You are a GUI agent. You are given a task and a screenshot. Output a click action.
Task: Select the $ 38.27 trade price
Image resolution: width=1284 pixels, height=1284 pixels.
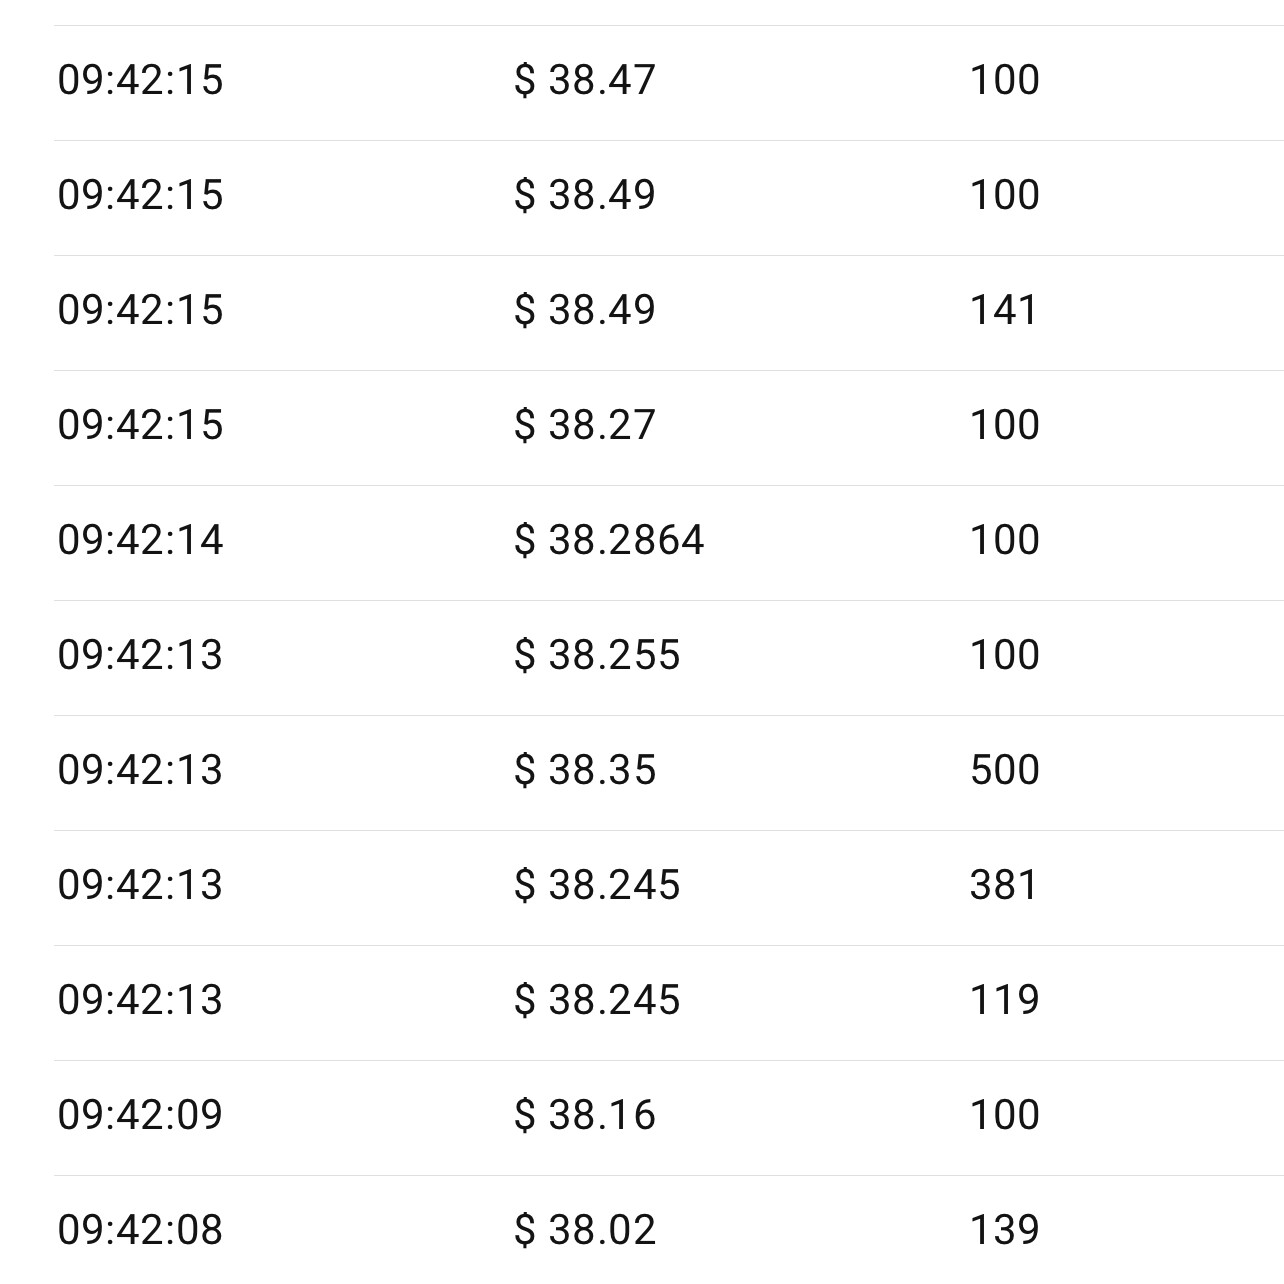pyautogui.click(x=585, y=425)
